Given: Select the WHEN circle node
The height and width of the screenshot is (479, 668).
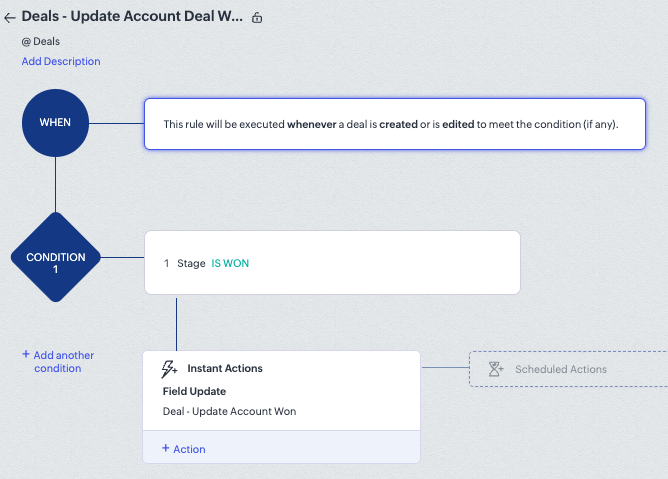Looking at the screenshot, I should click(x=55, y=123).
